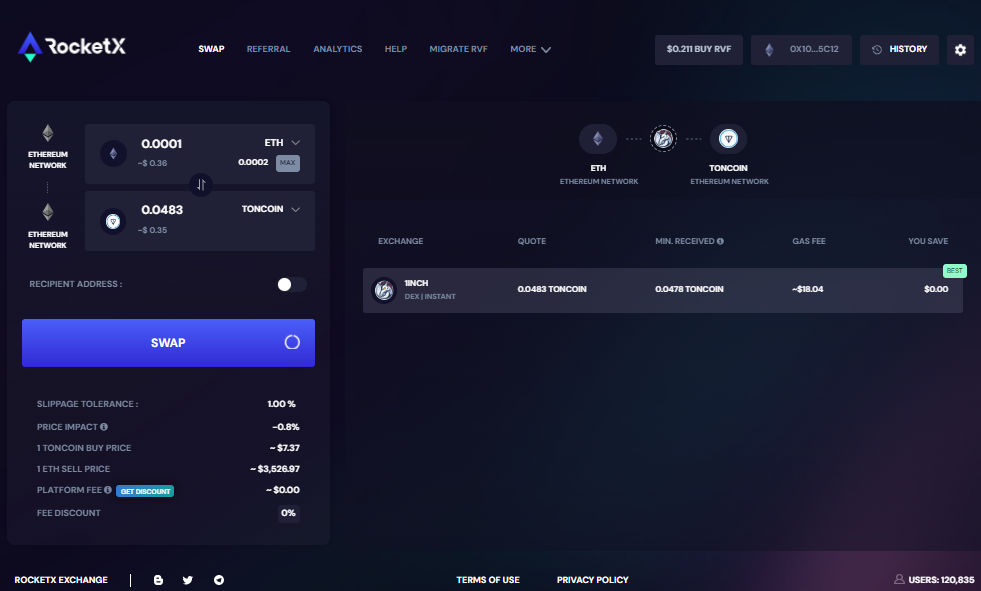Open the HISTORY button
This screenshot has height=591, width=981.
coord(900,49)
